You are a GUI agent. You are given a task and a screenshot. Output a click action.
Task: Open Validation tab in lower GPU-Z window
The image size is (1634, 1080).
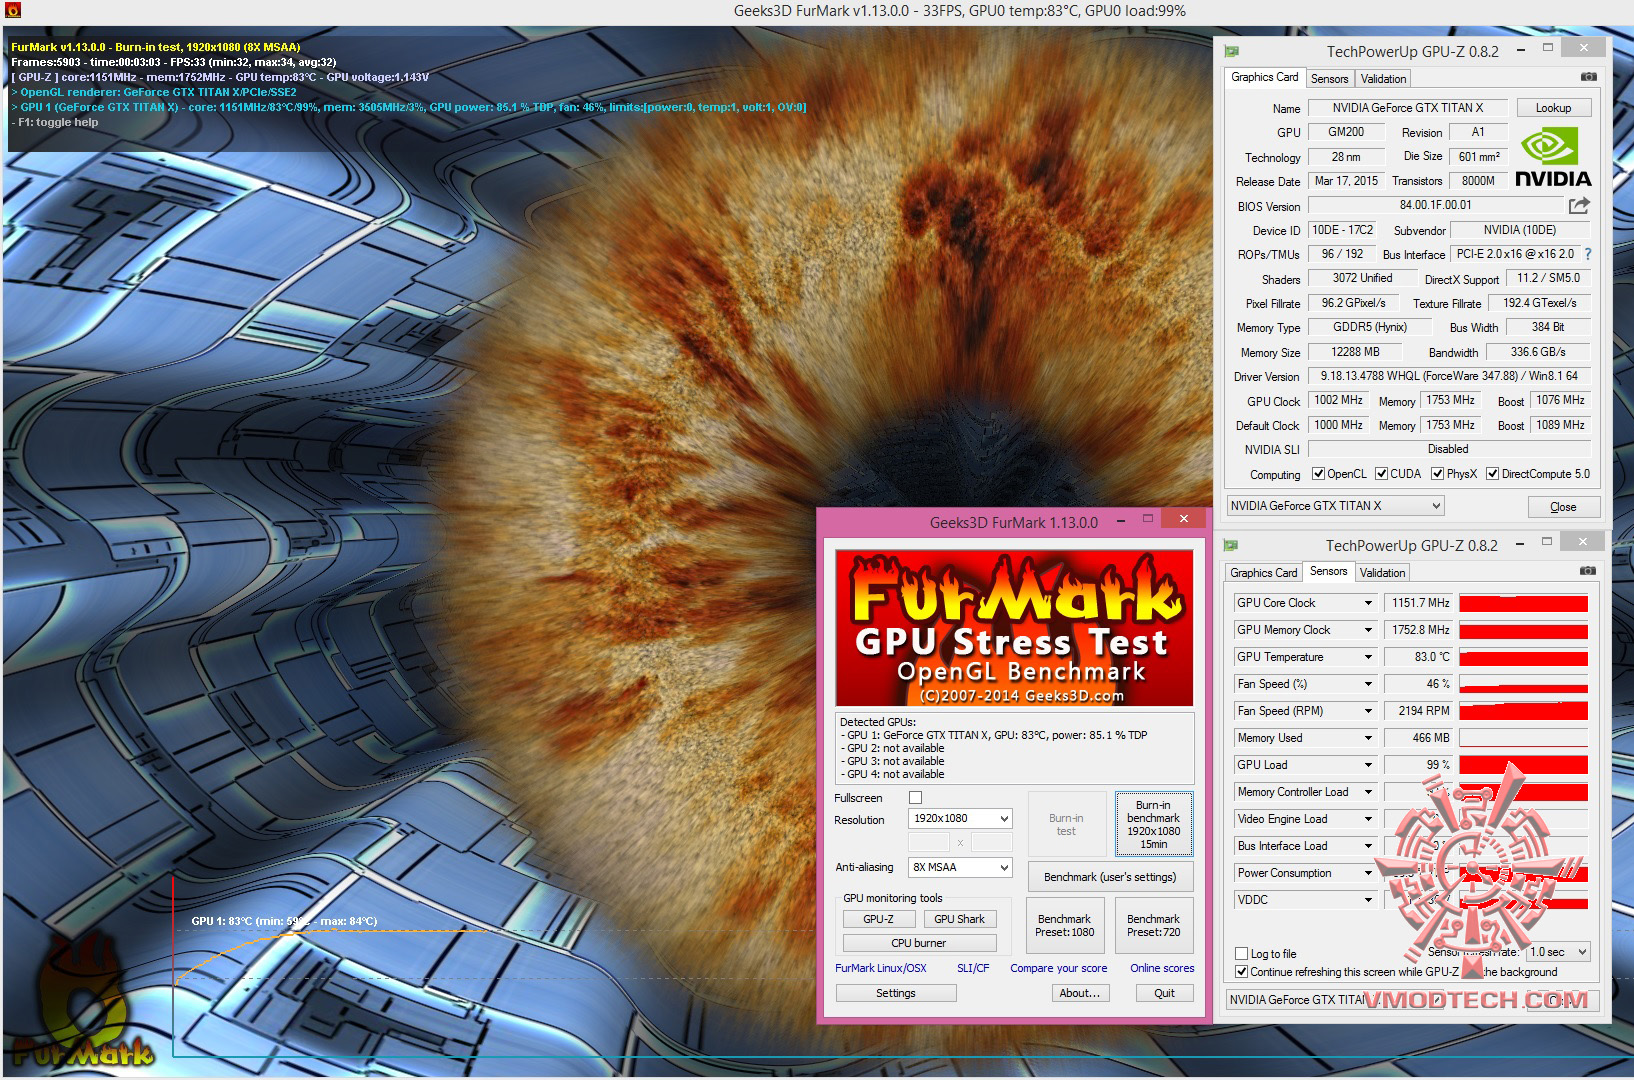[x=1382, y=573]
